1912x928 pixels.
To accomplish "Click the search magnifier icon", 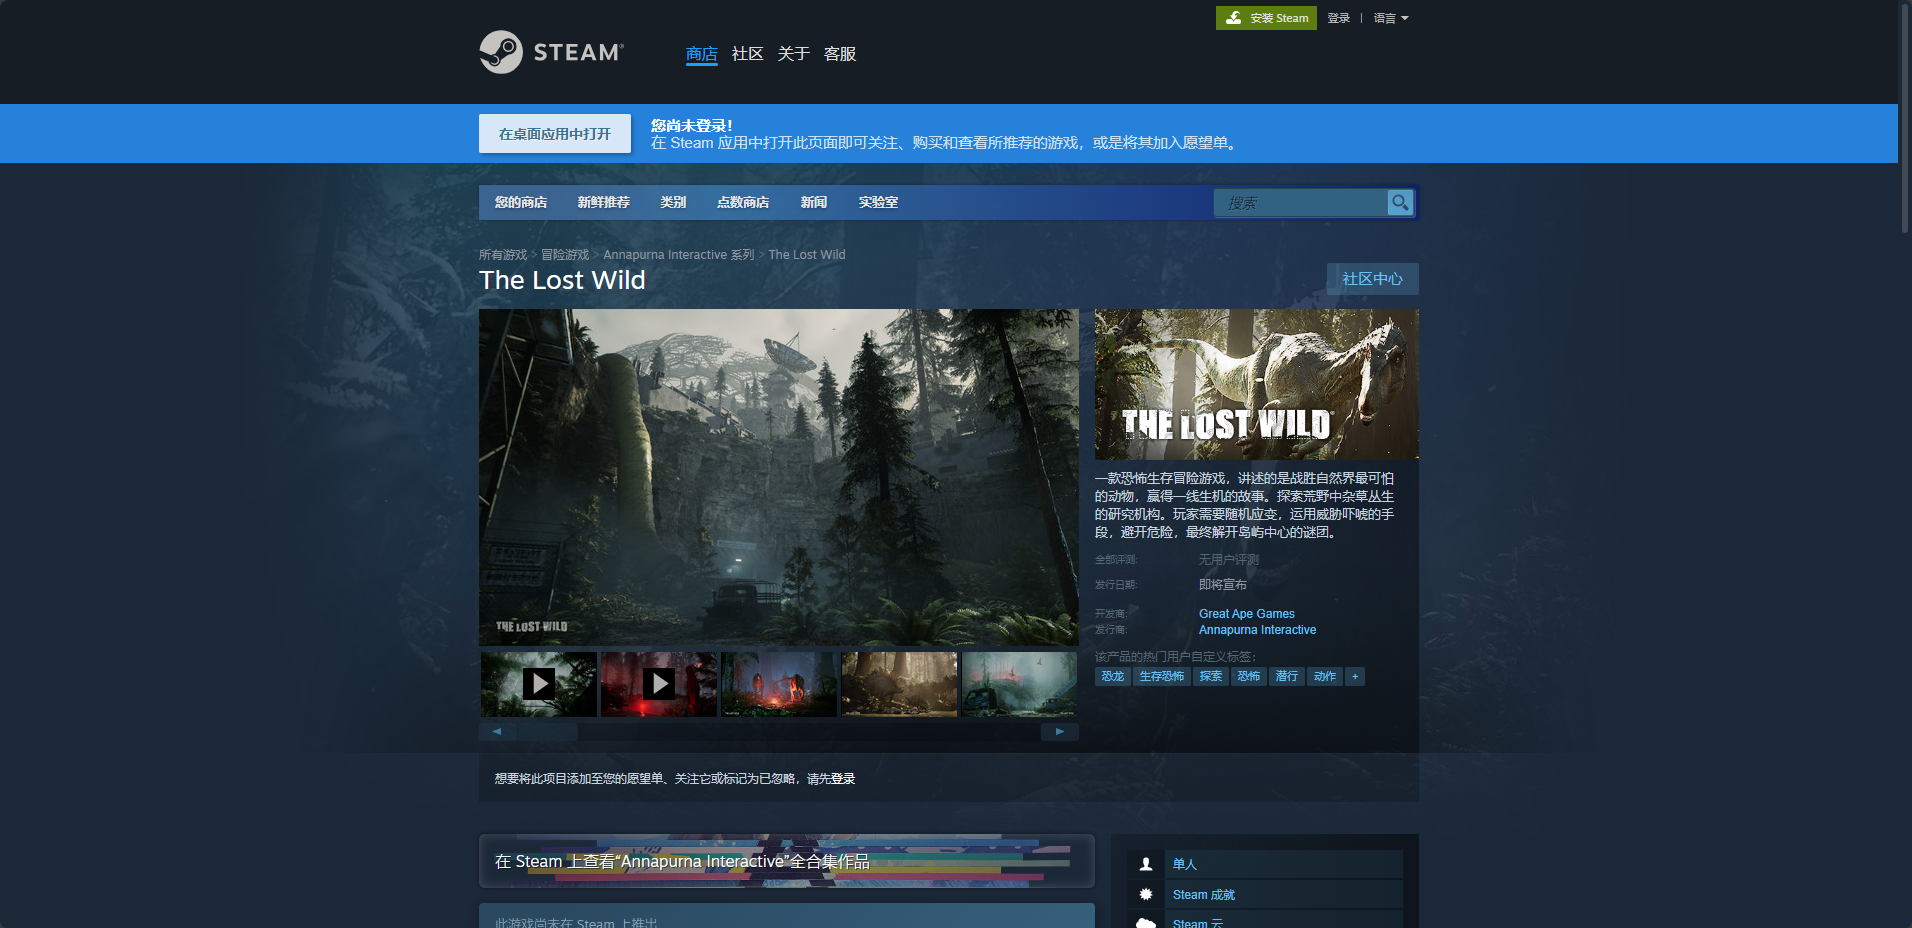I will click(1400, 203).
